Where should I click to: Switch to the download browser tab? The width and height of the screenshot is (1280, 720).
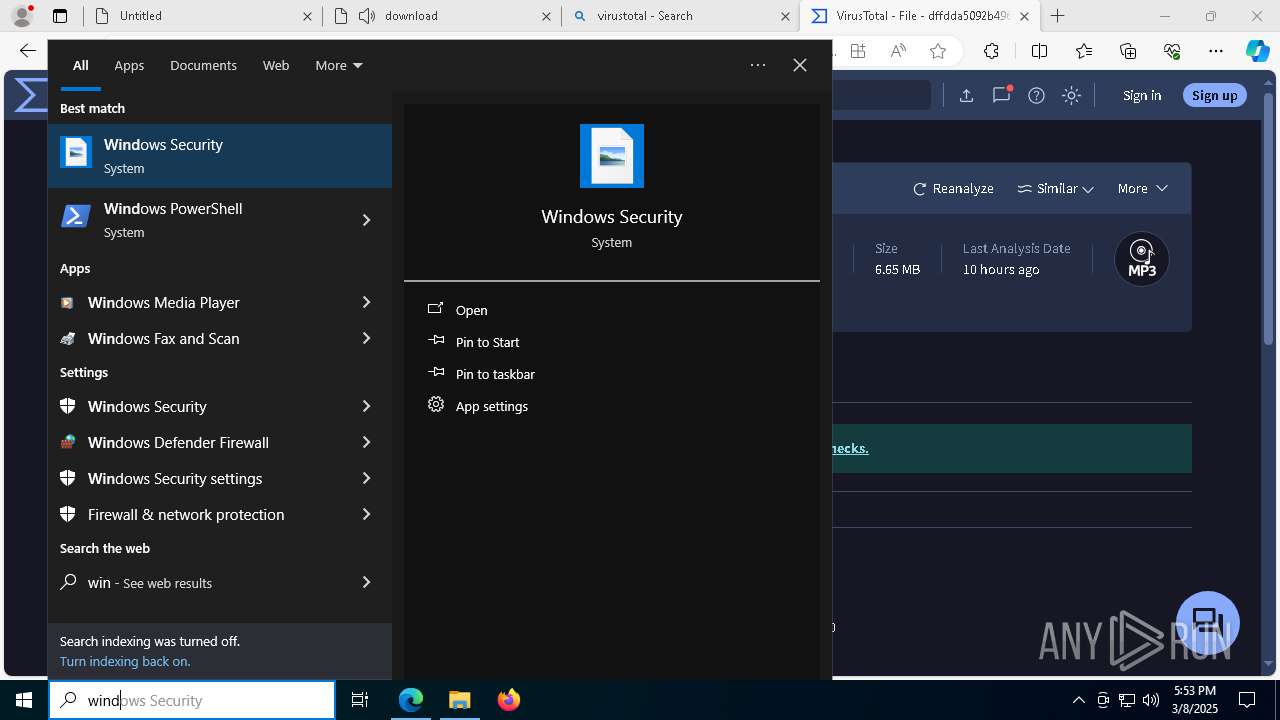pos(443,16)
